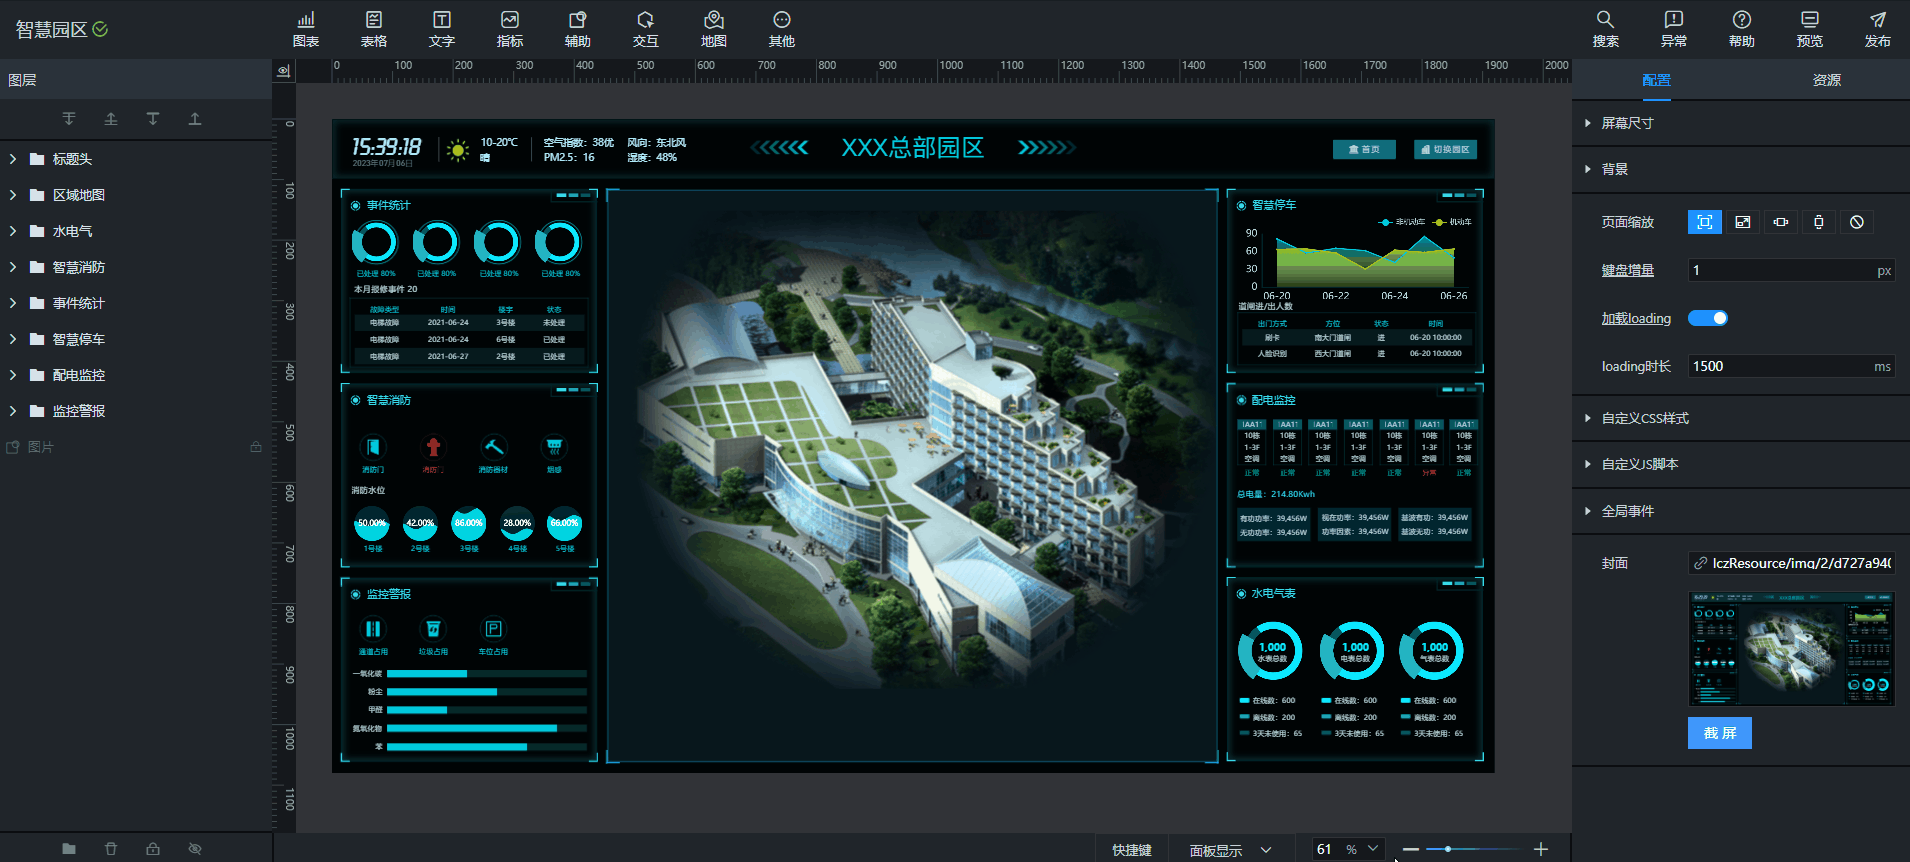Screen dimensions: 1910x862
Task: Open the 图表 chart components menu
Action: pos(306,29)
